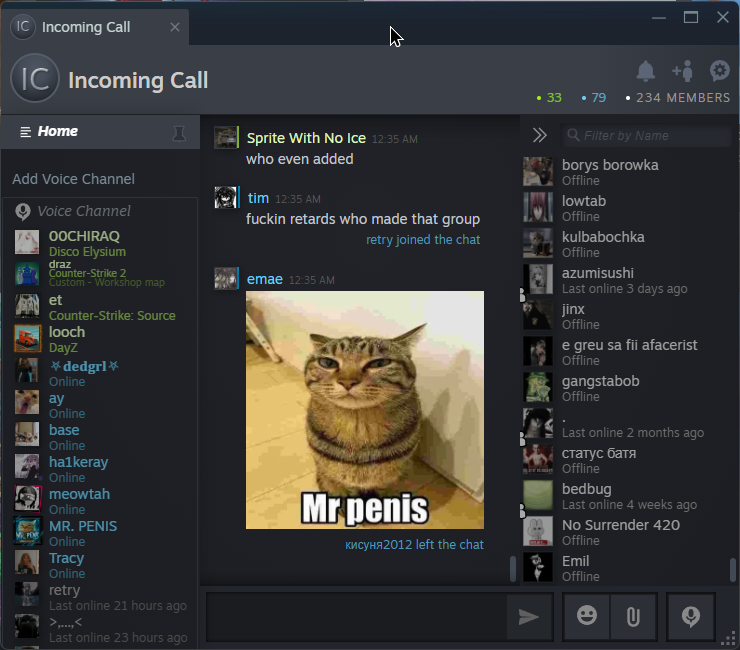
Task: Click the message input box
Action: click(357, 617)
